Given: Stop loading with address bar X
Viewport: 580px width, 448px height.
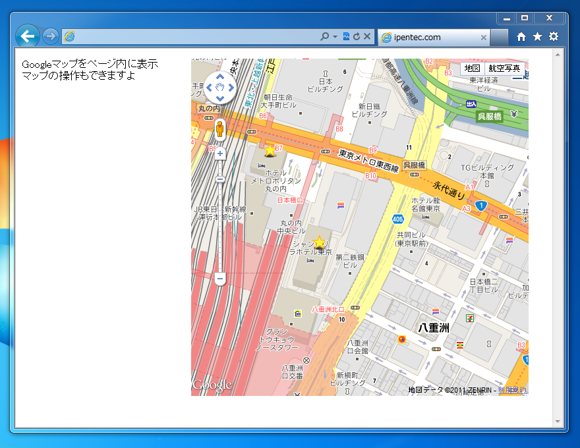Looking at the screenshot, I should tap(367, 36).
